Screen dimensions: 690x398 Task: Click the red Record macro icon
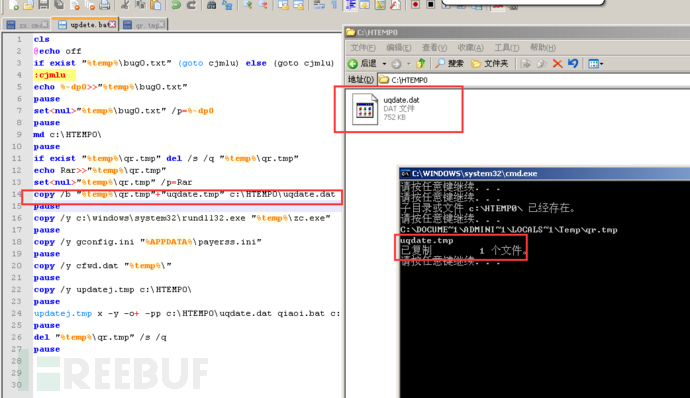(415, 5)
